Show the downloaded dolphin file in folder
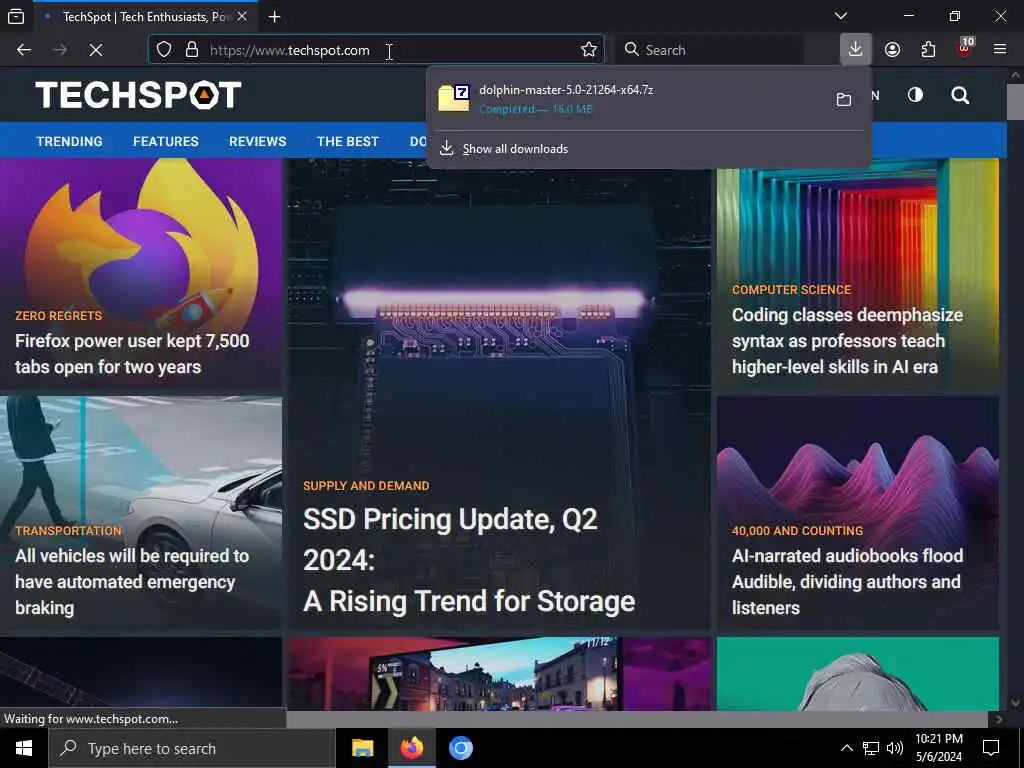 click(844, 99)
